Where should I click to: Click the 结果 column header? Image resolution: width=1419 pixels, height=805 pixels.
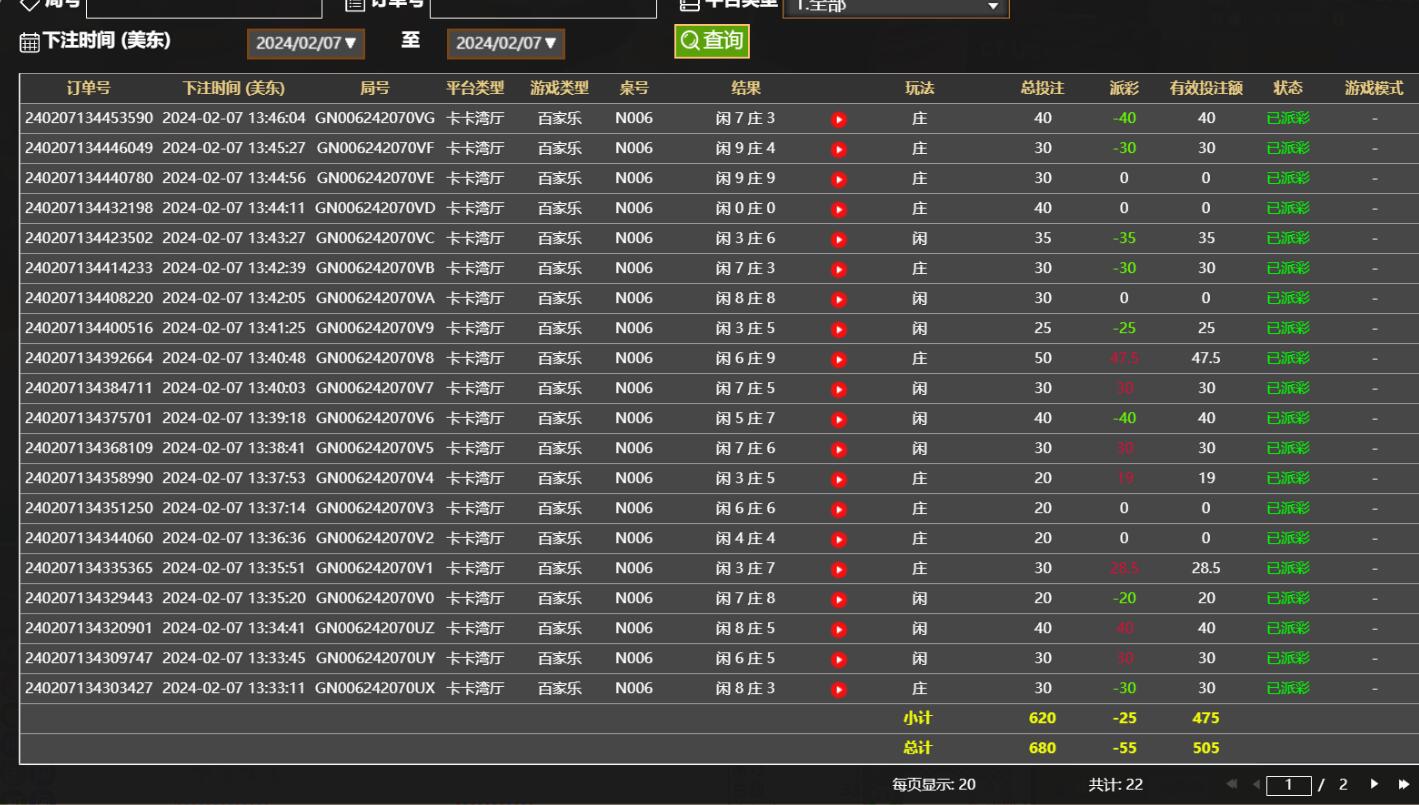point(746,88)
